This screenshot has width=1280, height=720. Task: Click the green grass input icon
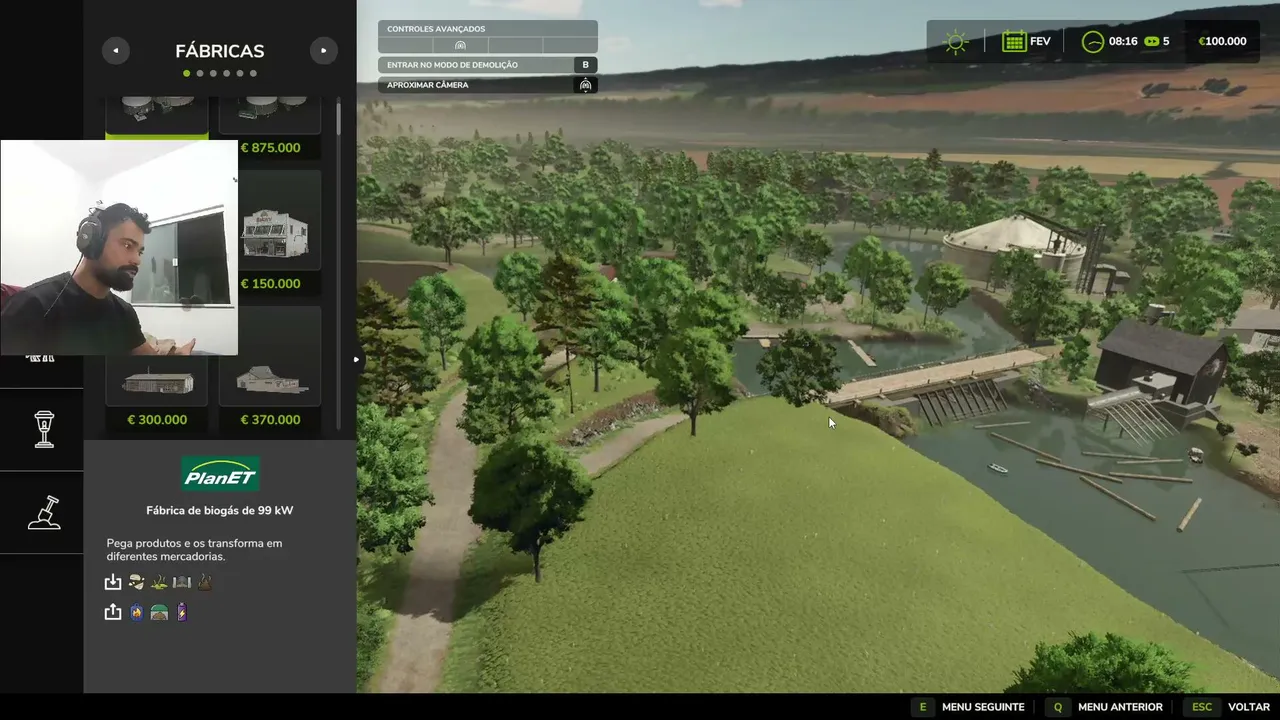pos(159,582)
